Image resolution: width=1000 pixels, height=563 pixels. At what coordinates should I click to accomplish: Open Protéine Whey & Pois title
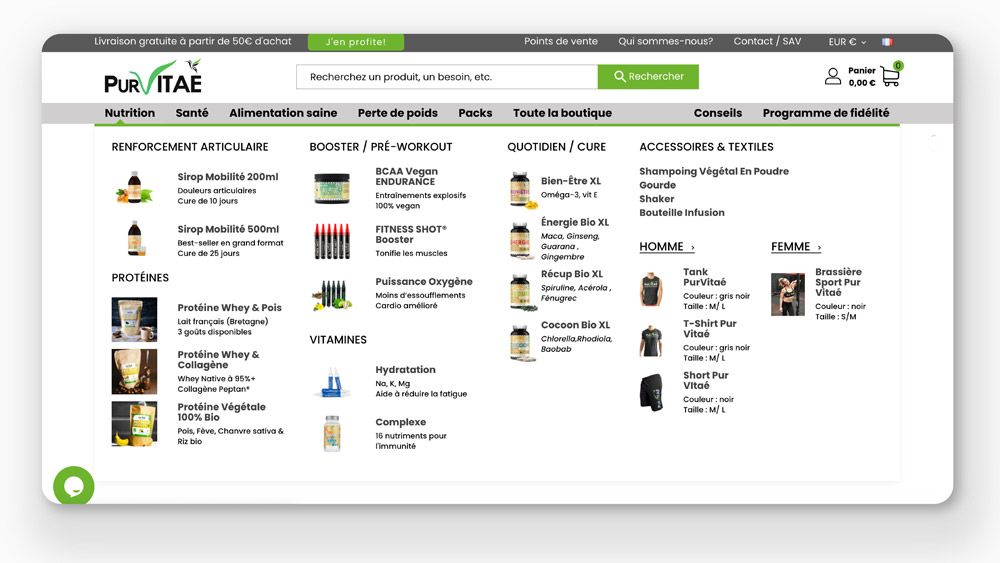tap(230, 308)
